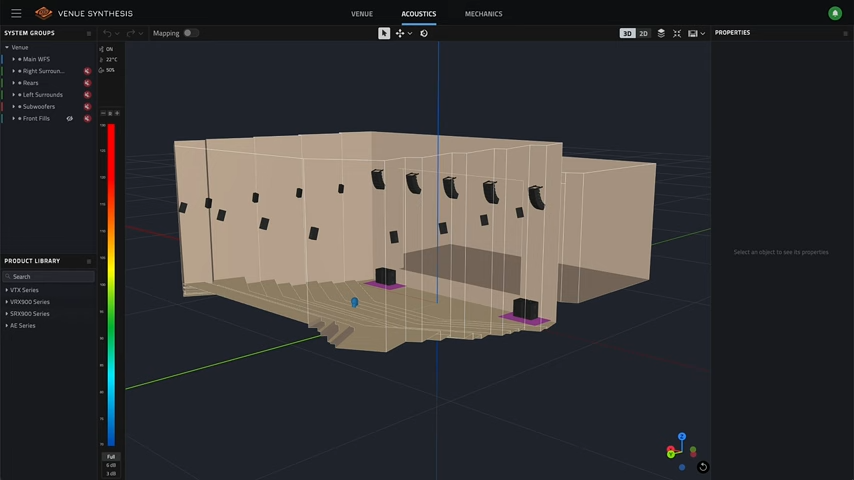Select the 6 dB scale range

[x=111, y=465]
